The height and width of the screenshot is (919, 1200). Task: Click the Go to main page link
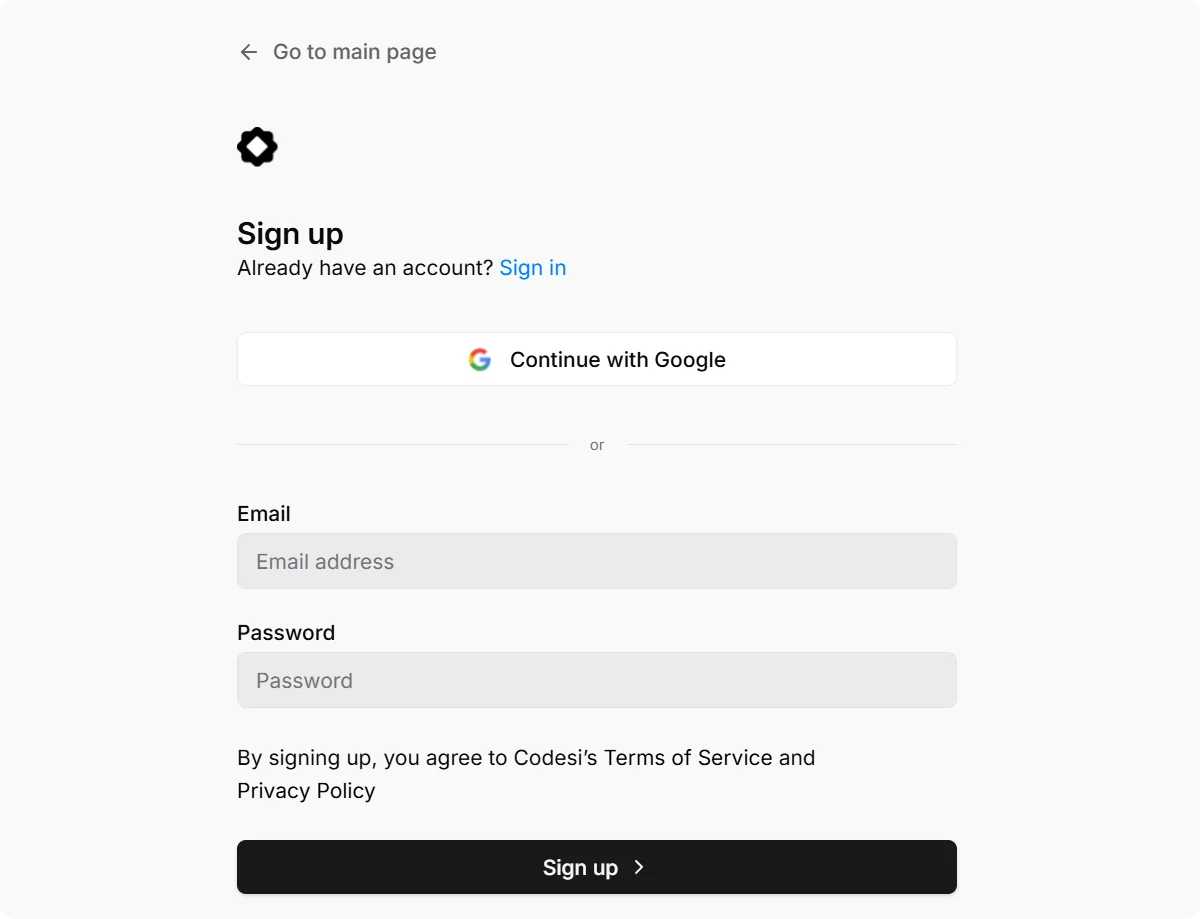(x=354, y=51)
